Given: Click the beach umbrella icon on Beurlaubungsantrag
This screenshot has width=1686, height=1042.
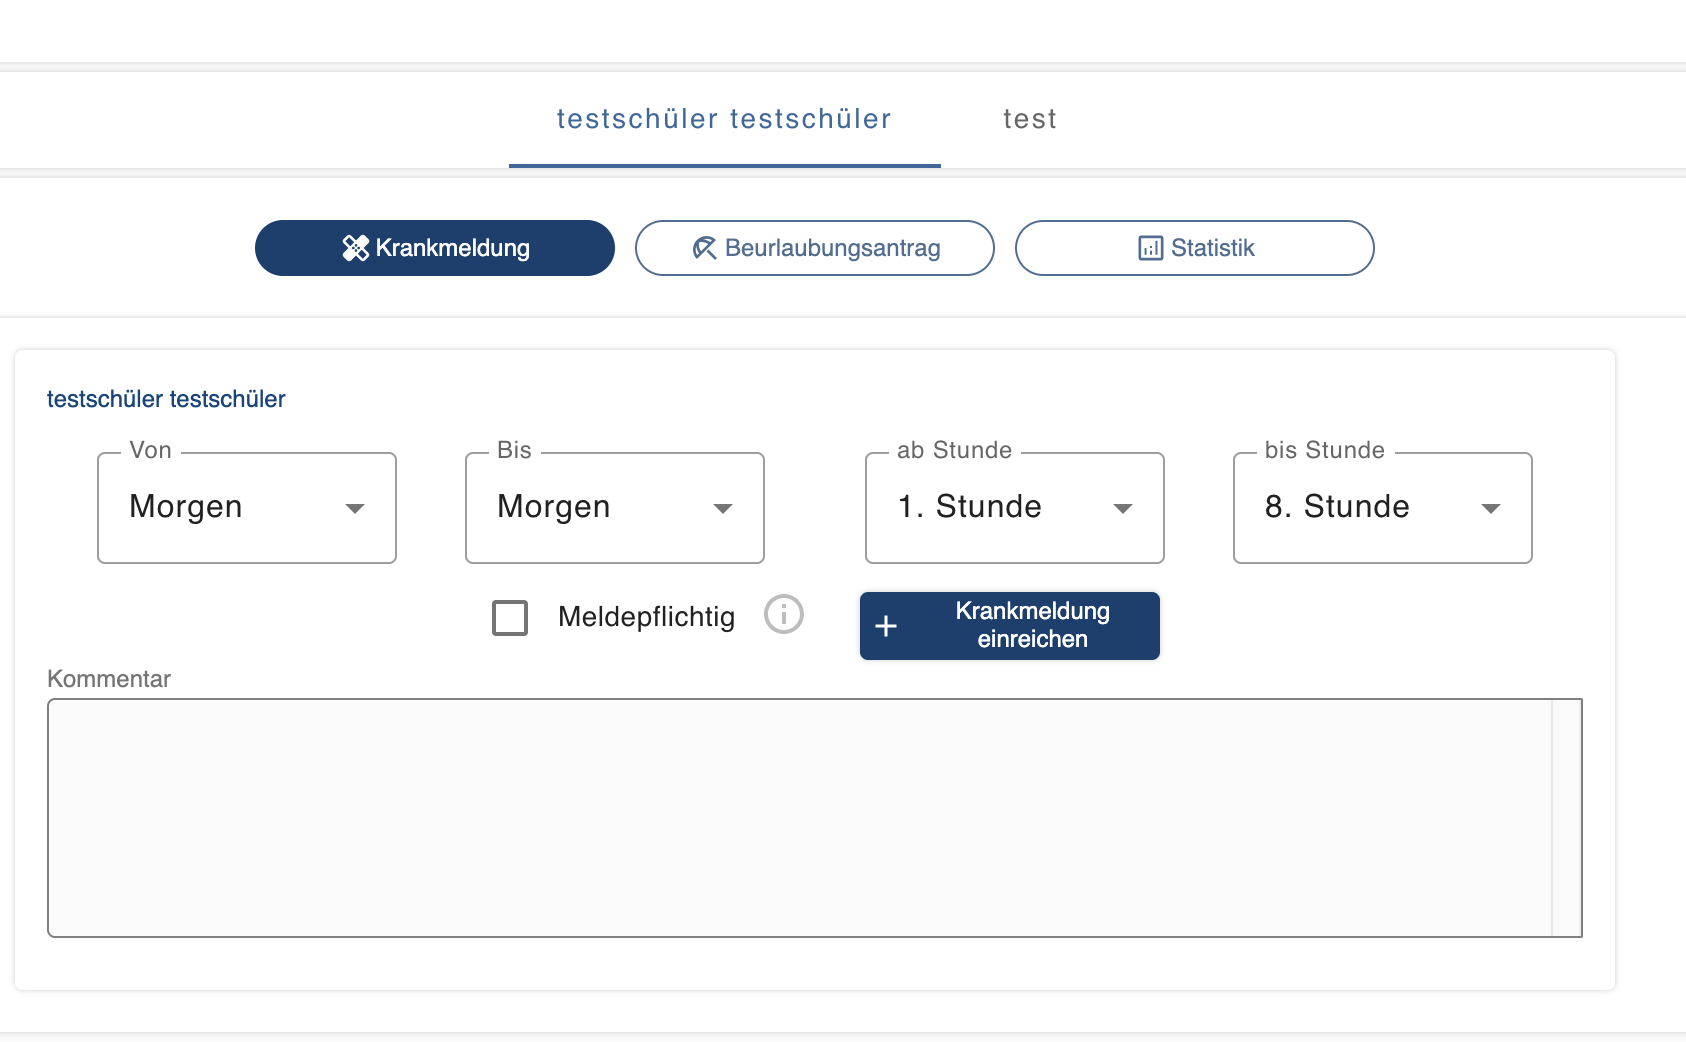Looking at the screenshot, I should coord(705,248).
